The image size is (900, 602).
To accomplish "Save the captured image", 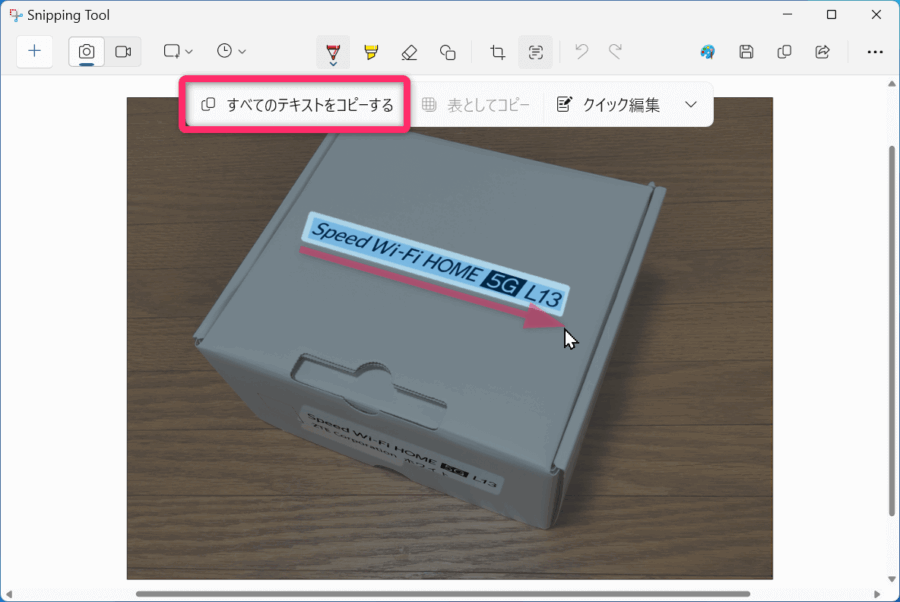I will click(x=746, y=51).
